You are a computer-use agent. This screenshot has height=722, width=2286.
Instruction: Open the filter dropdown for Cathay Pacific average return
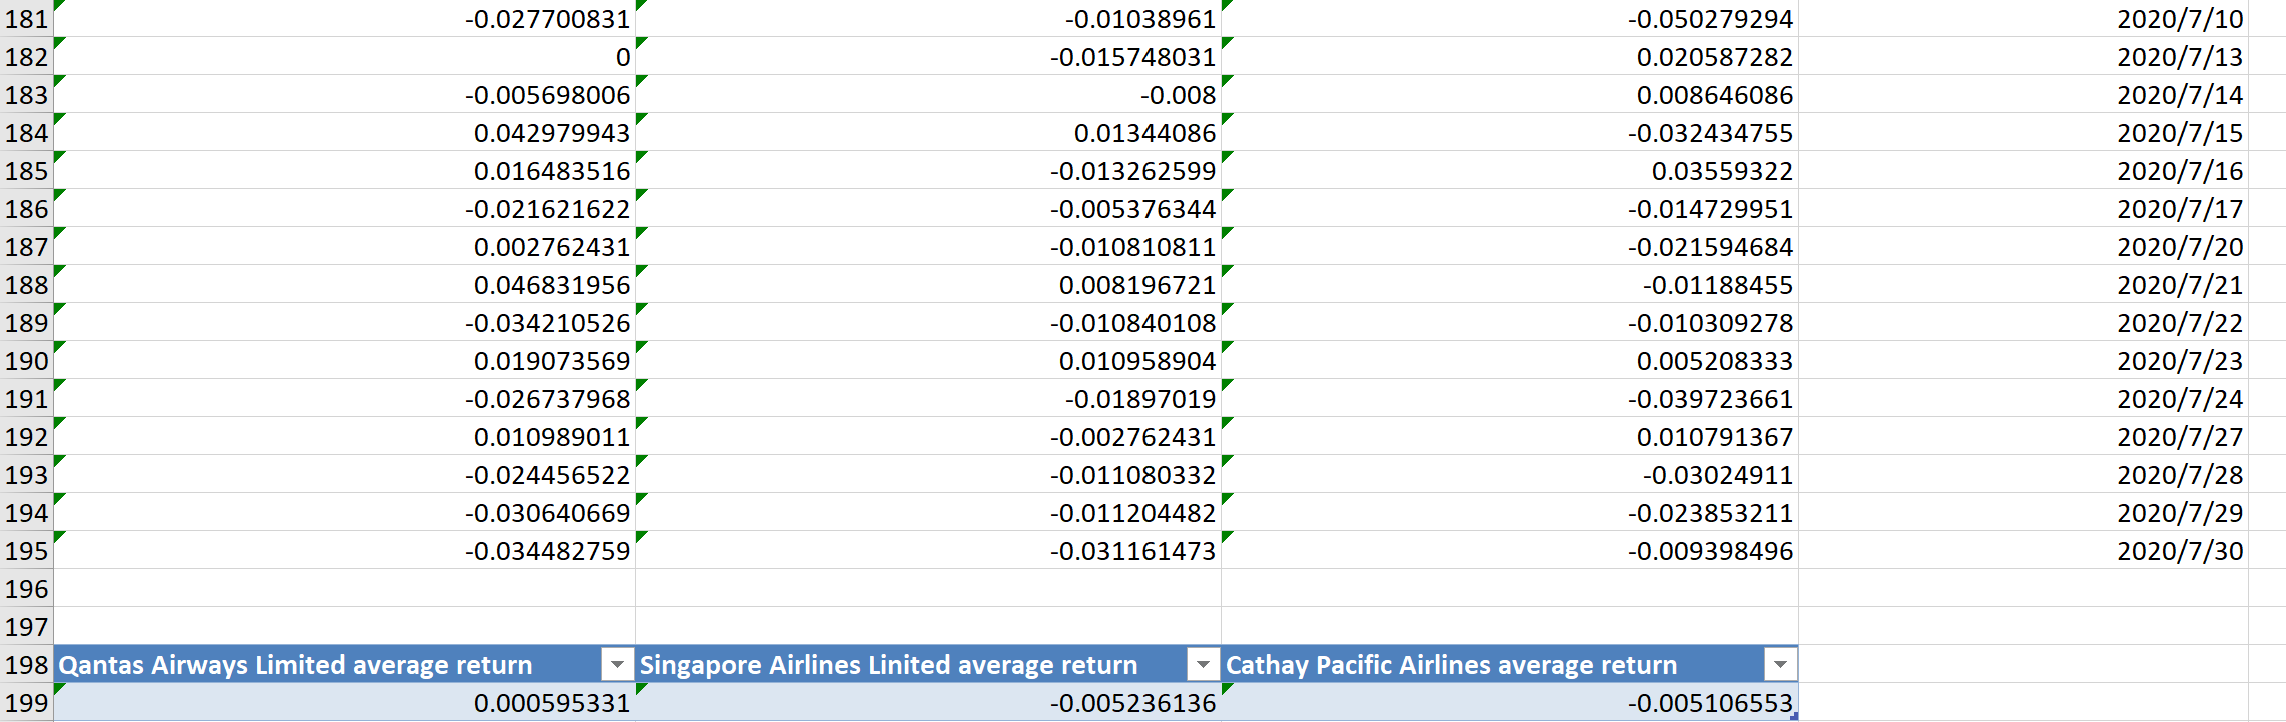tap(1779, 663)
